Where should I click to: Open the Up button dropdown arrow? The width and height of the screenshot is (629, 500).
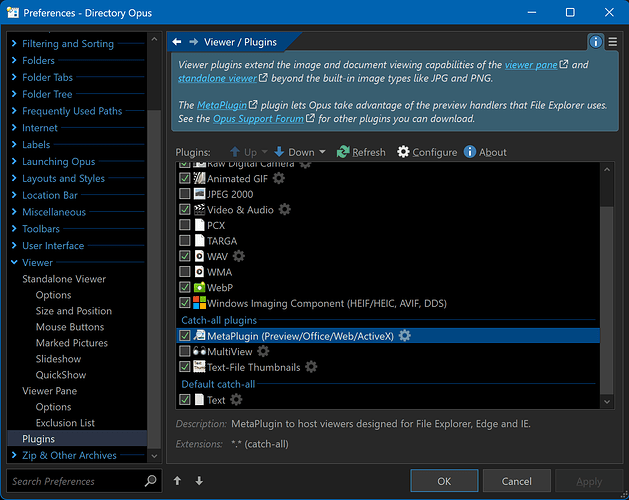[264, 152]
